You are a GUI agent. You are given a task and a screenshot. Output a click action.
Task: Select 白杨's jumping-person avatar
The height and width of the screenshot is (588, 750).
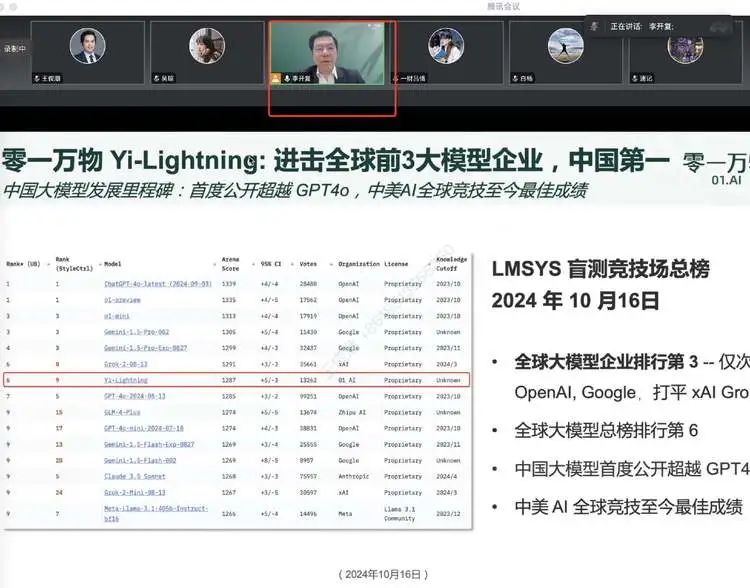[x=565, y=46]
